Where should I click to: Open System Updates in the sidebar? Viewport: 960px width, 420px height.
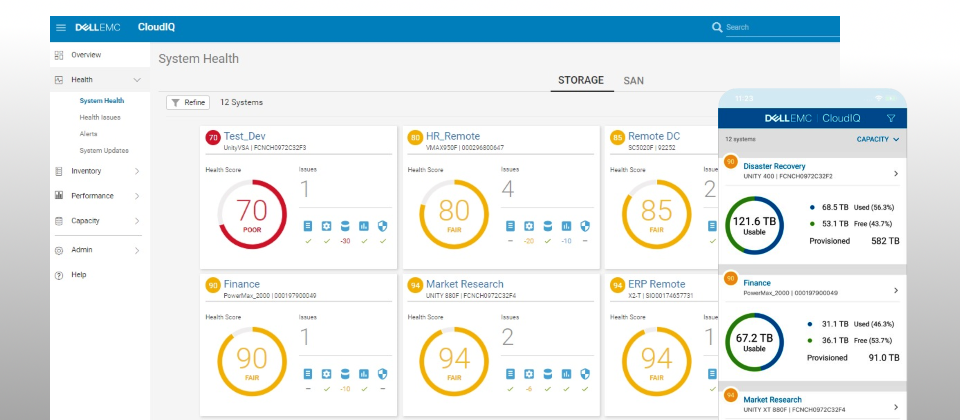pyautogui.click(x=104, y=151)
